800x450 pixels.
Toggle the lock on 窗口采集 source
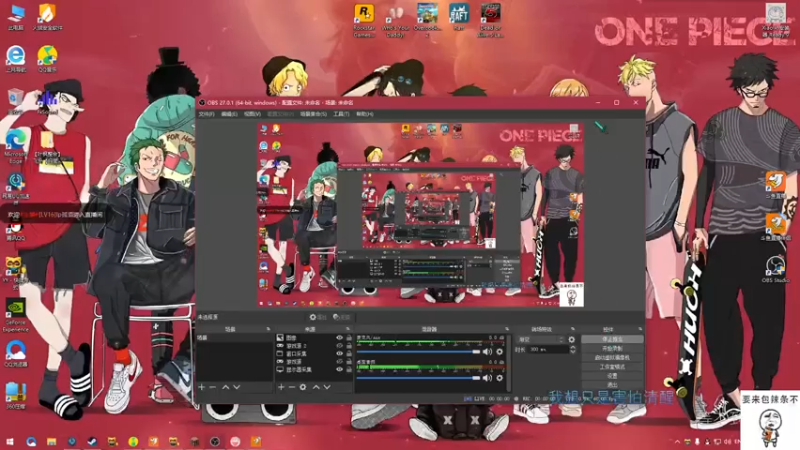(x=349, y=354)
